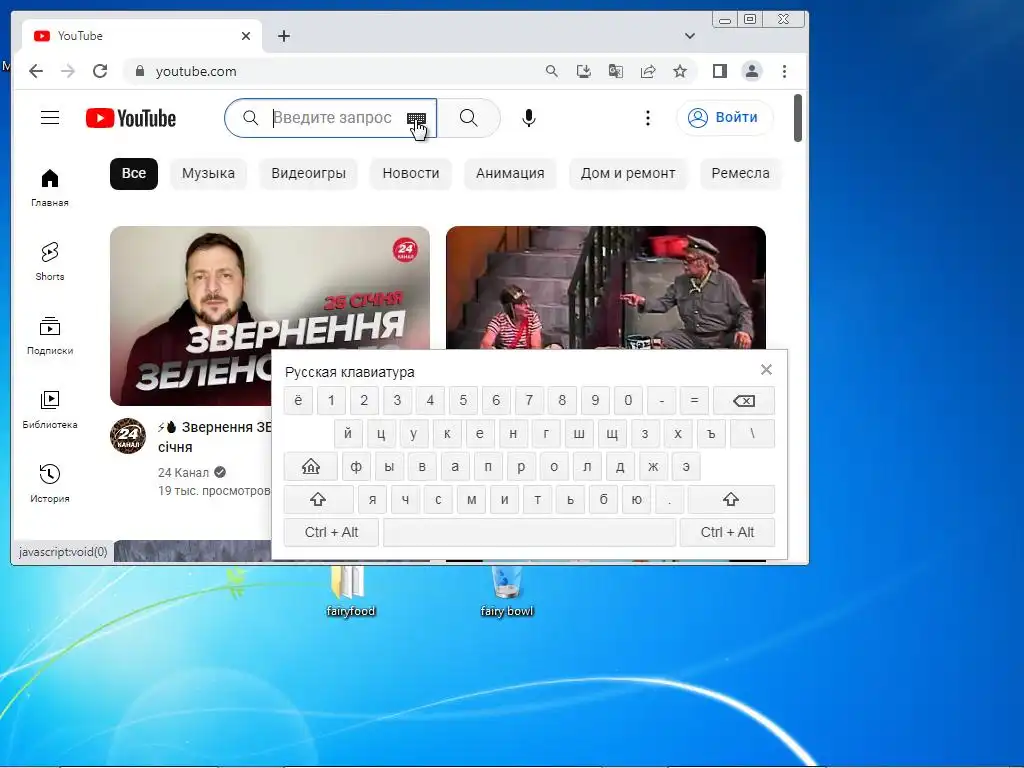Click the й key on keyboard
This screenshot has width=1024, height=768.
click(x=348, y=434)
